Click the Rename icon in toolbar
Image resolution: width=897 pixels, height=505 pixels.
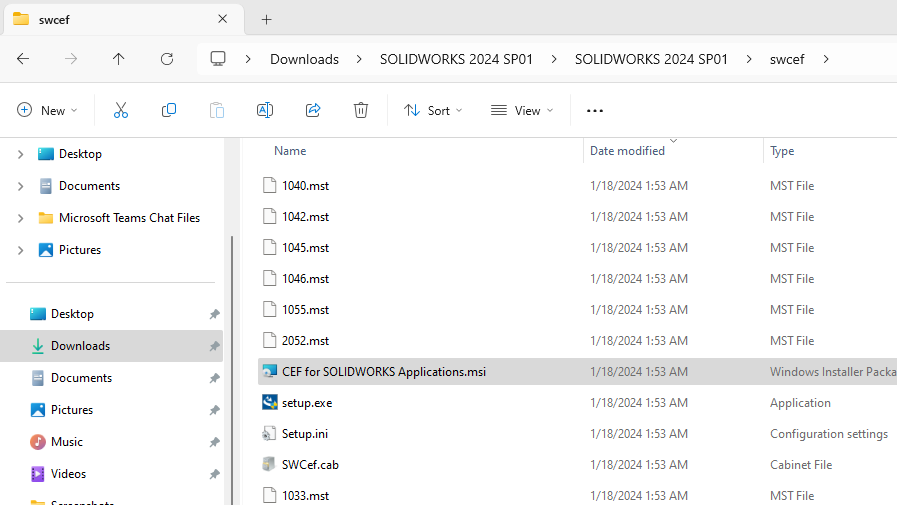click(x=265, y=110)
